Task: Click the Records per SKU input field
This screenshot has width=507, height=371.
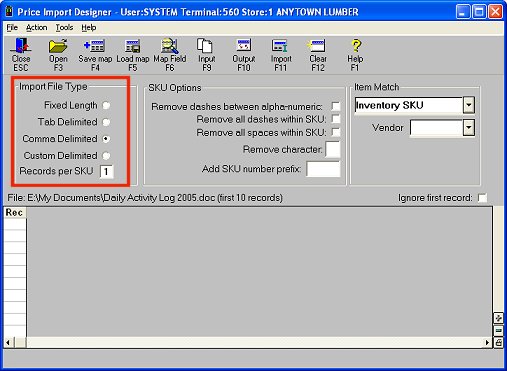Action: tap(107, 172)
